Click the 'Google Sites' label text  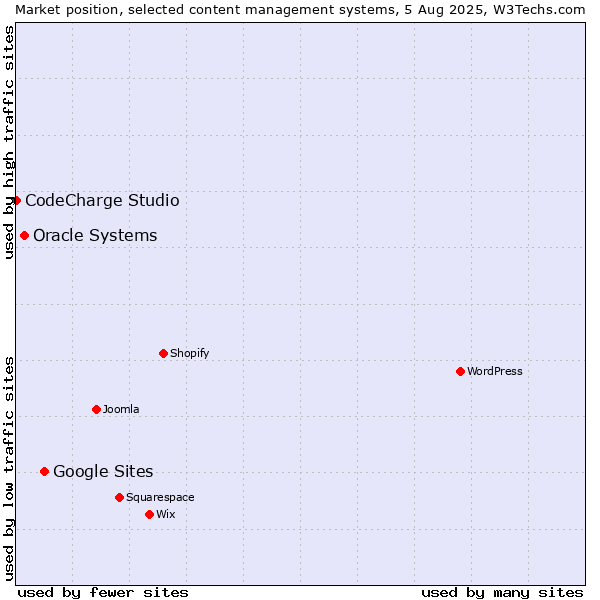tap(103, 471)
